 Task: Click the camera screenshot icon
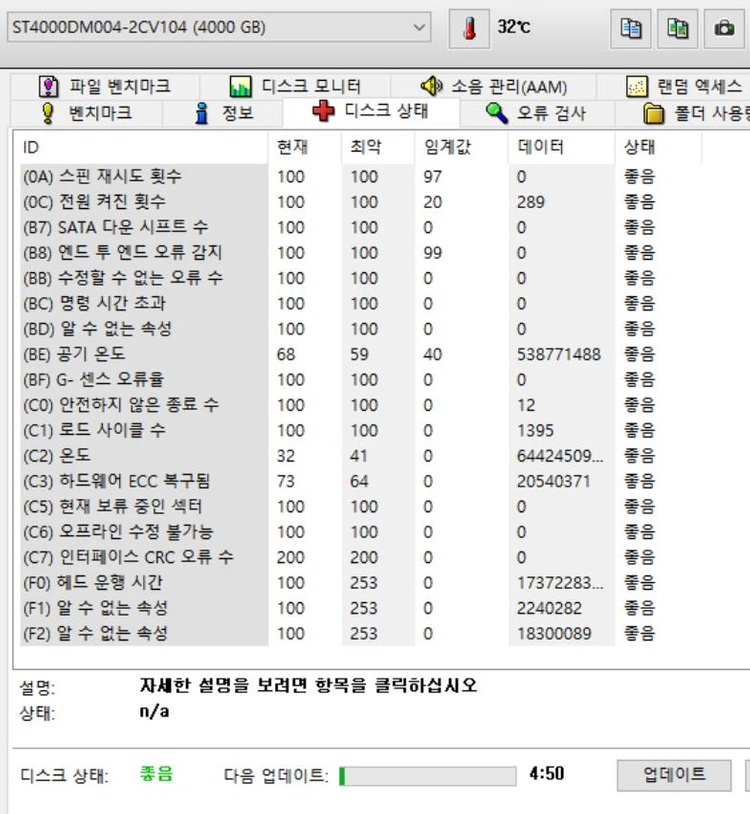pos(724,28)
